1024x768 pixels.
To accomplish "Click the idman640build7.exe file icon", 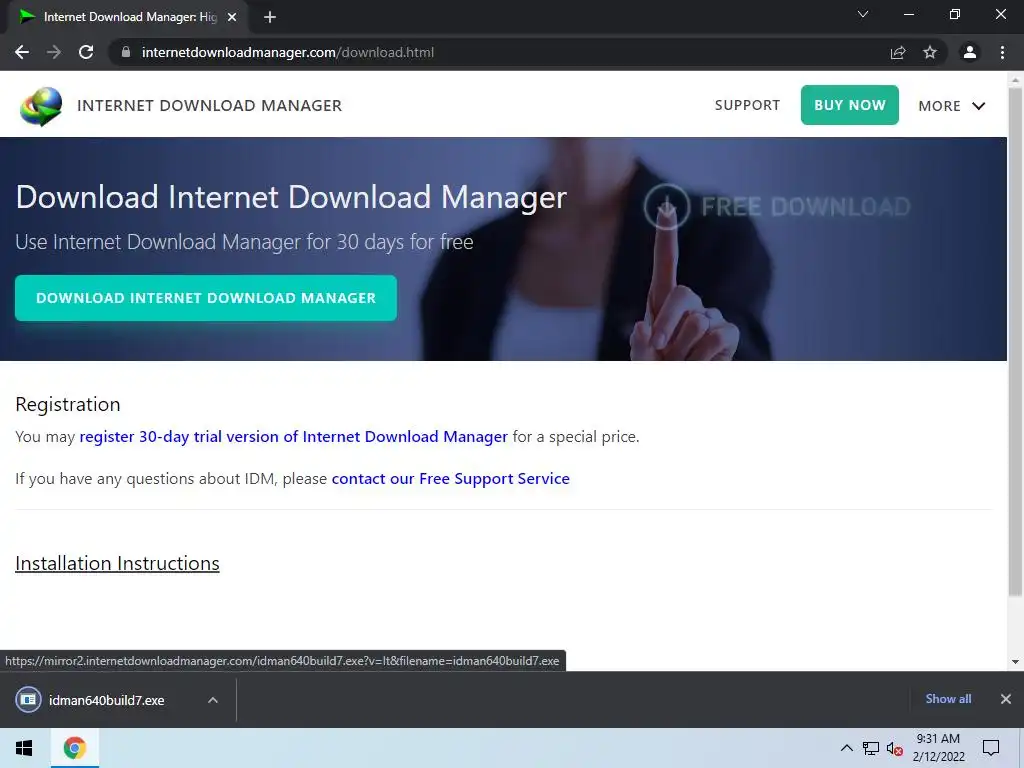I will pyautogui.click(x=28, y=700).
